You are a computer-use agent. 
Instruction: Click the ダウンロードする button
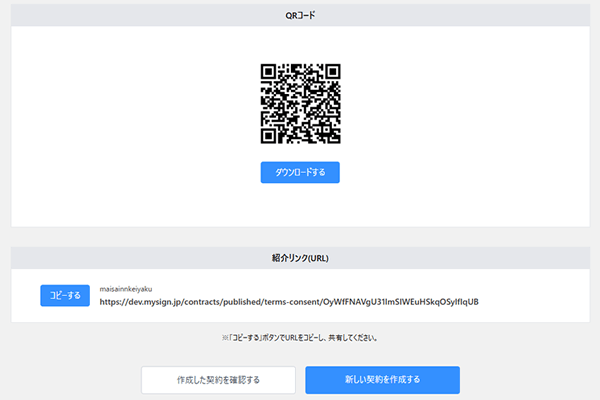[300, 172]
